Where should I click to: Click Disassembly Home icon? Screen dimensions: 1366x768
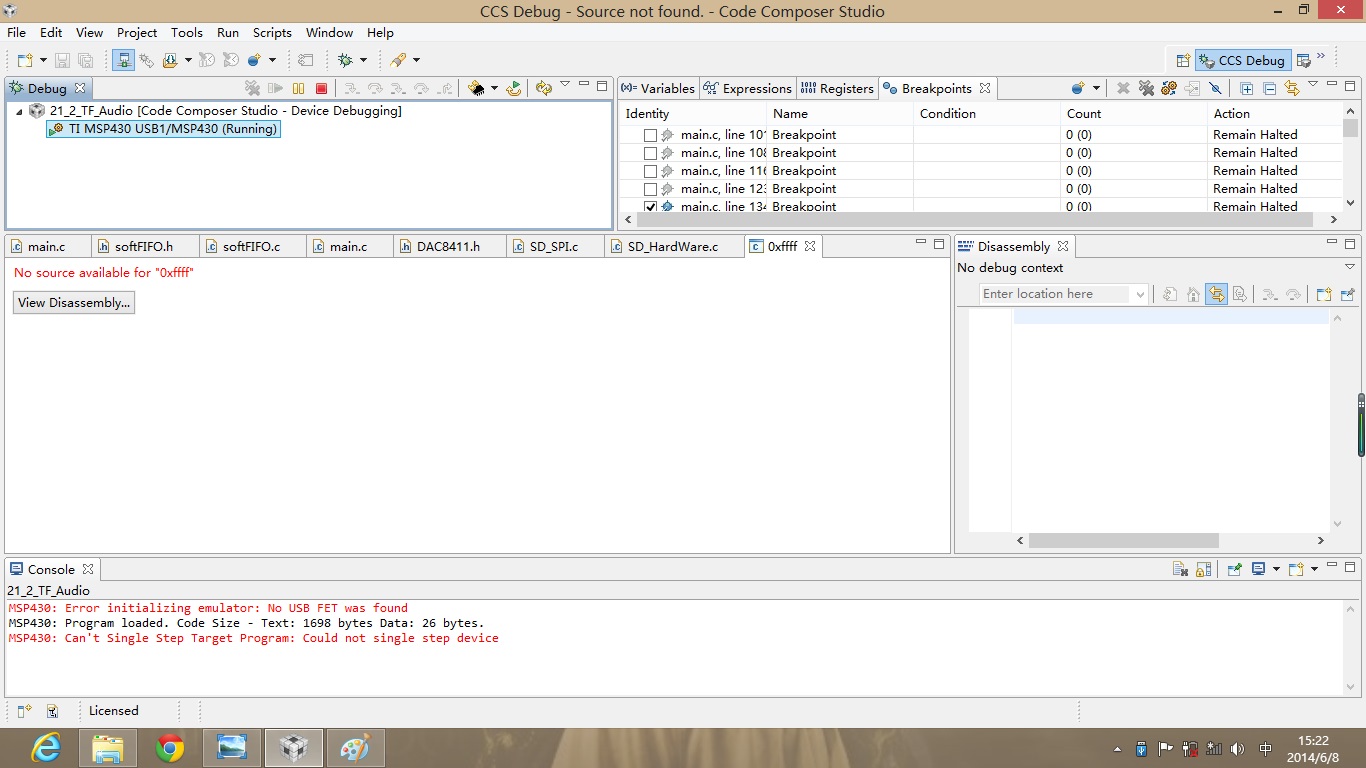point(1193,294)
